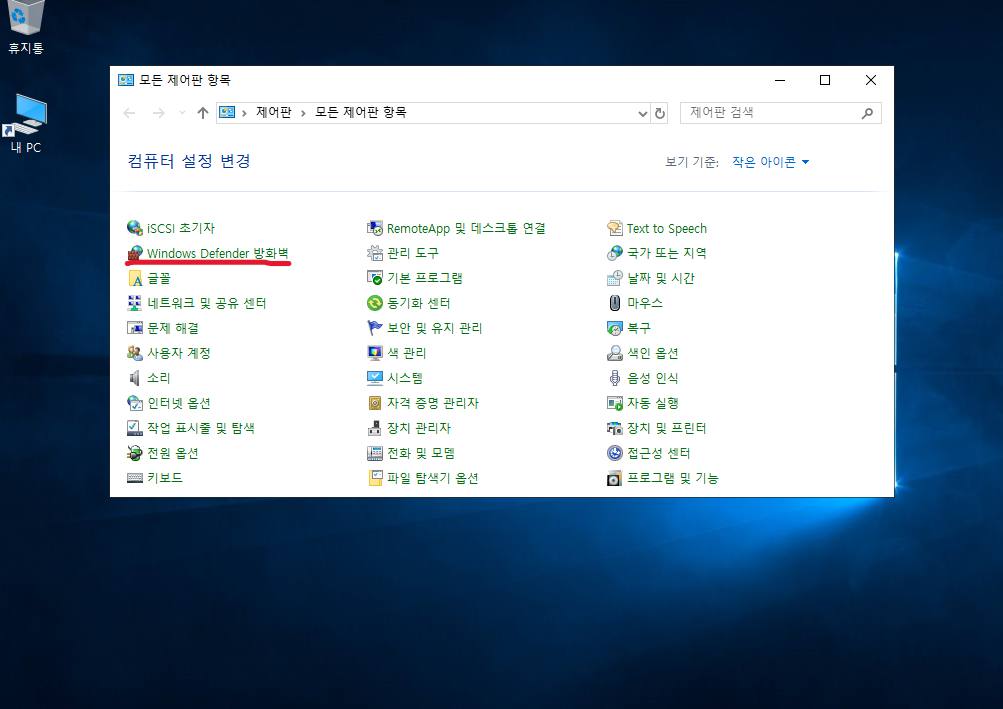Click 작업 표시줄 및 탐색 icon

134,427
